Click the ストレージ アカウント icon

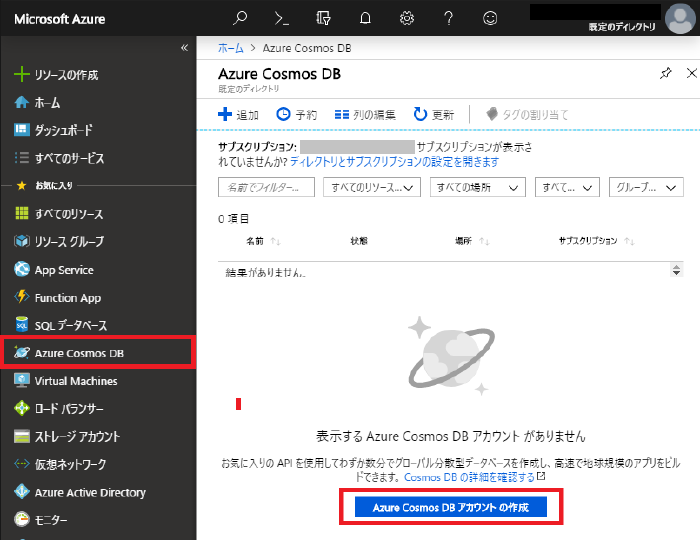pyautogui.click(x=21, y=436)
